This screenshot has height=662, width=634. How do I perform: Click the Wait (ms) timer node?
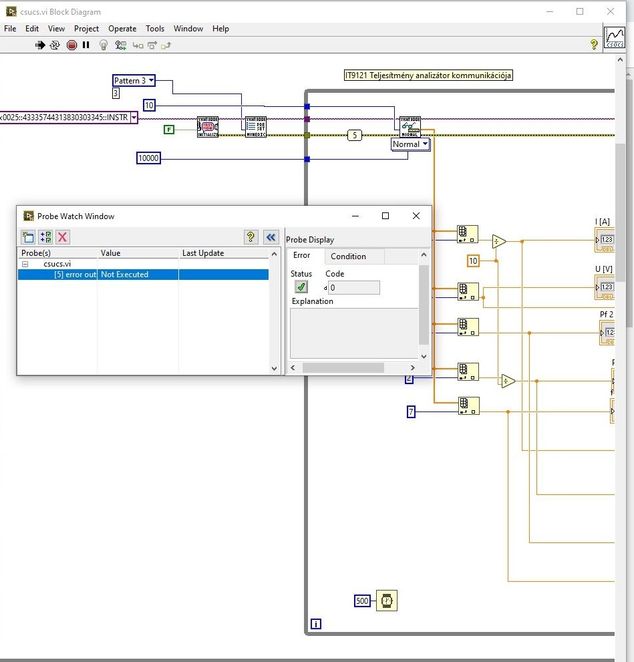[387, 600]
